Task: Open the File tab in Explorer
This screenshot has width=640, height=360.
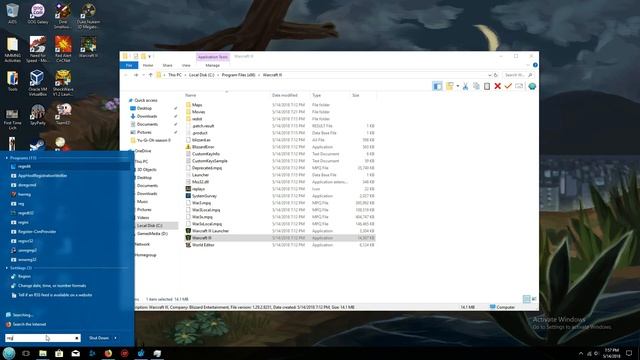Action: 129,65
